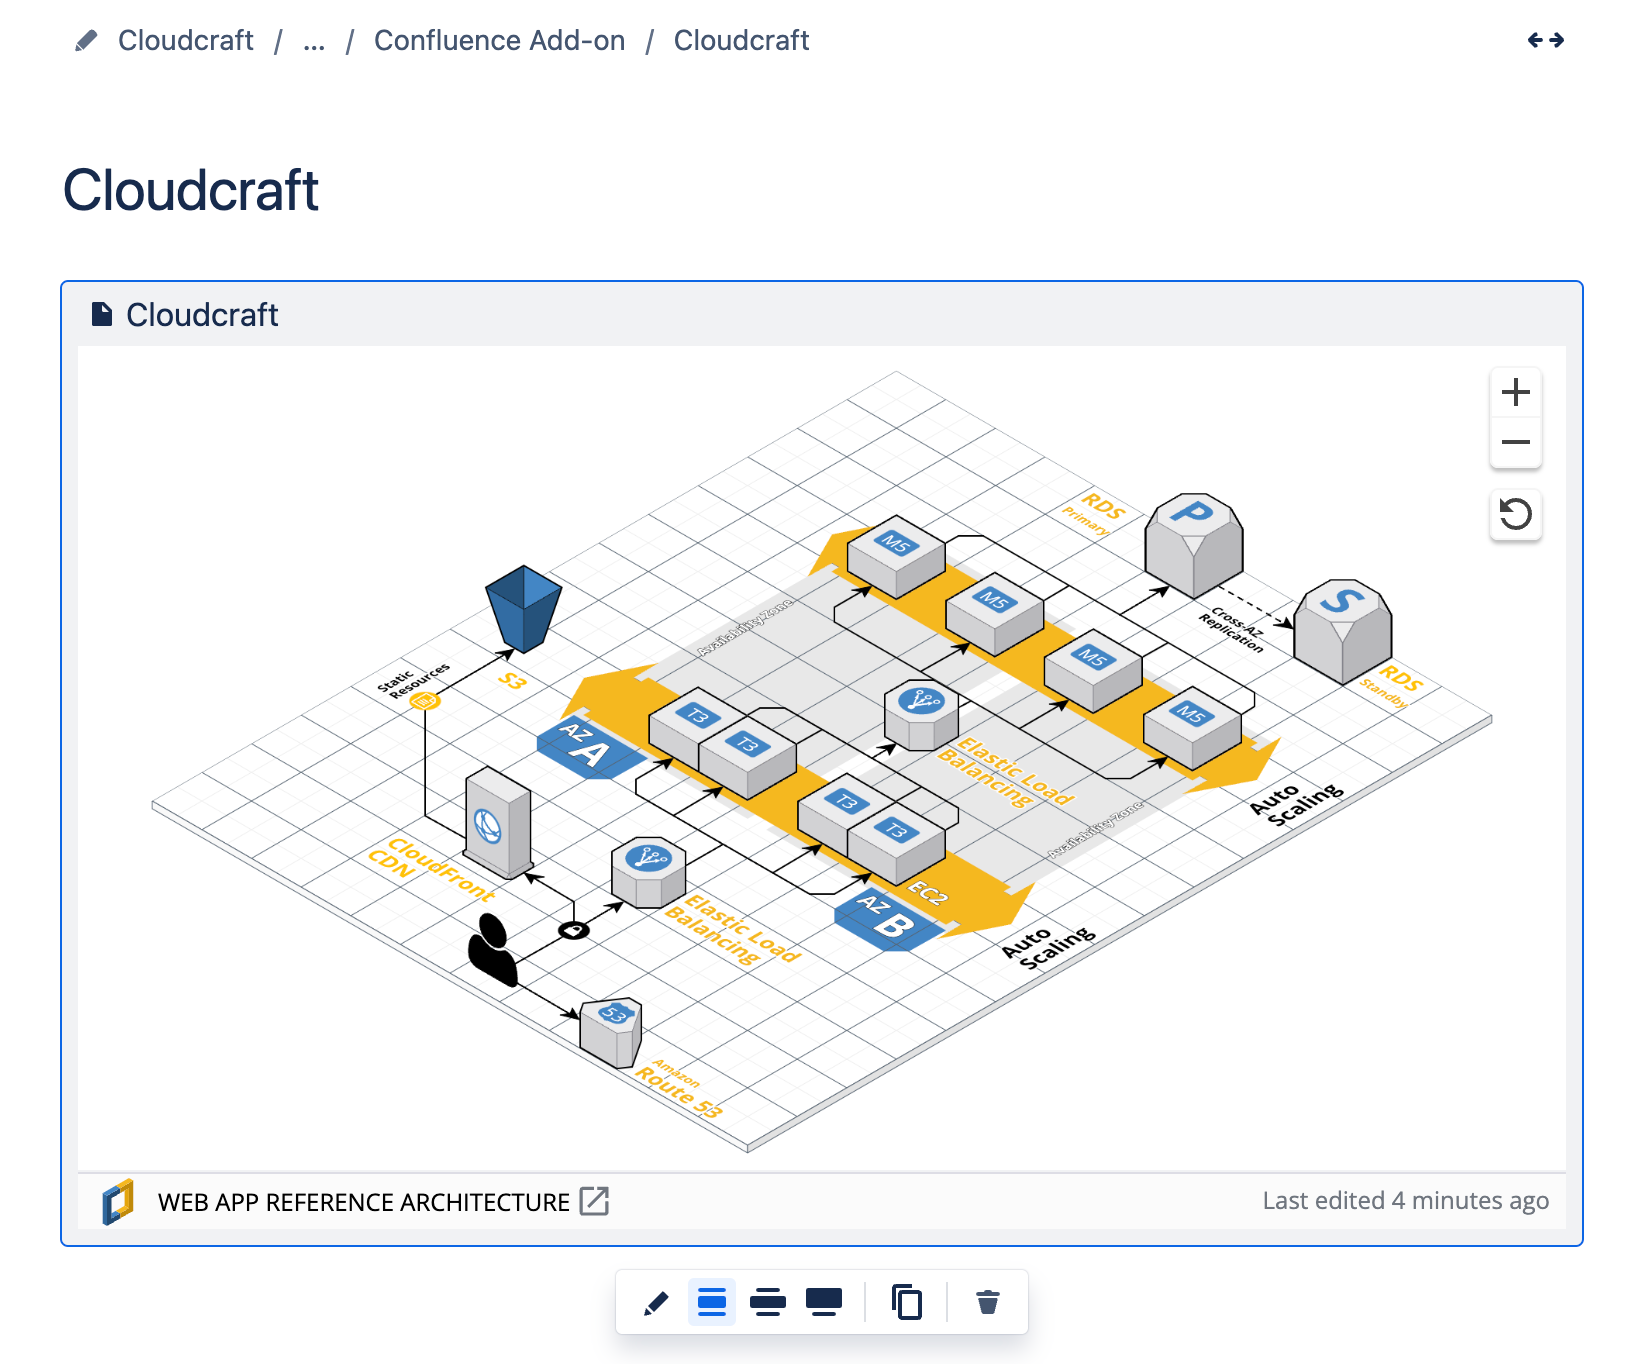Zoom out using the minus icon
The height and width of the screenshot is (1364, 1636).
click(1516, 441)
